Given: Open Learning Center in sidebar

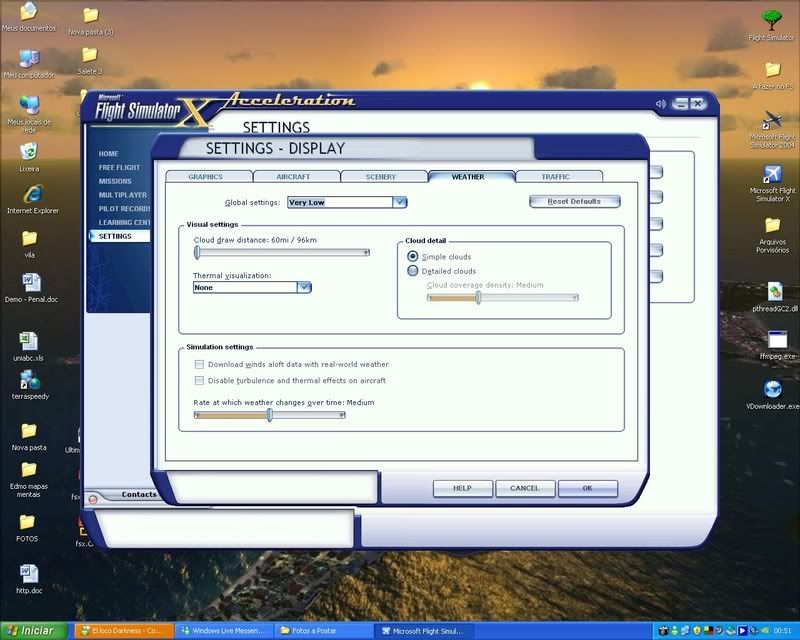Looking at the screenshot, I should (124, 223).
